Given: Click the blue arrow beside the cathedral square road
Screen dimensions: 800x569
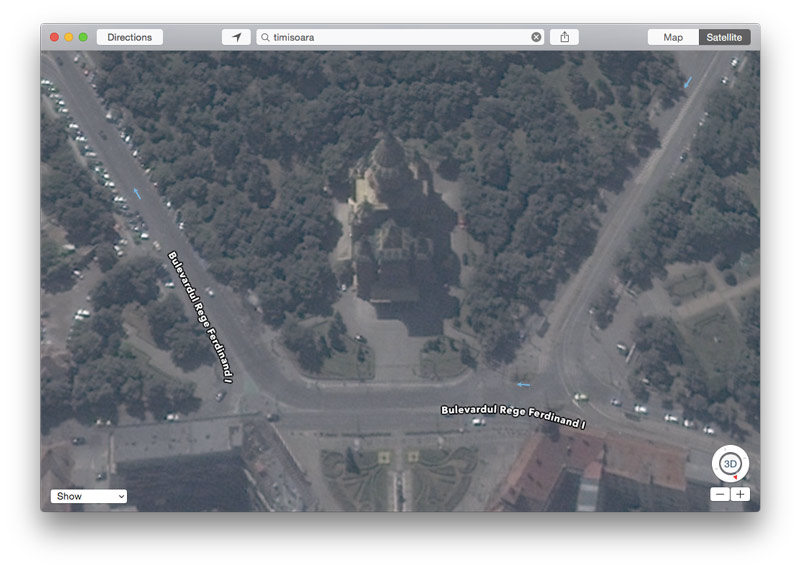Looking at the screenshot, I should (x=522, y=384).
